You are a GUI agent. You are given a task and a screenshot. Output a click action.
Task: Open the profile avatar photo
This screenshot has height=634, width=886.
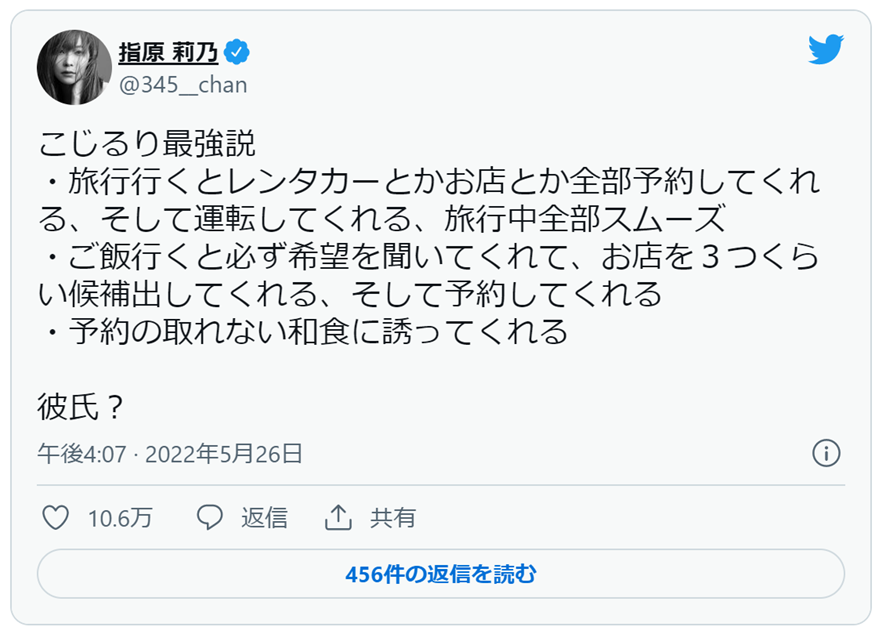(74, 67)
